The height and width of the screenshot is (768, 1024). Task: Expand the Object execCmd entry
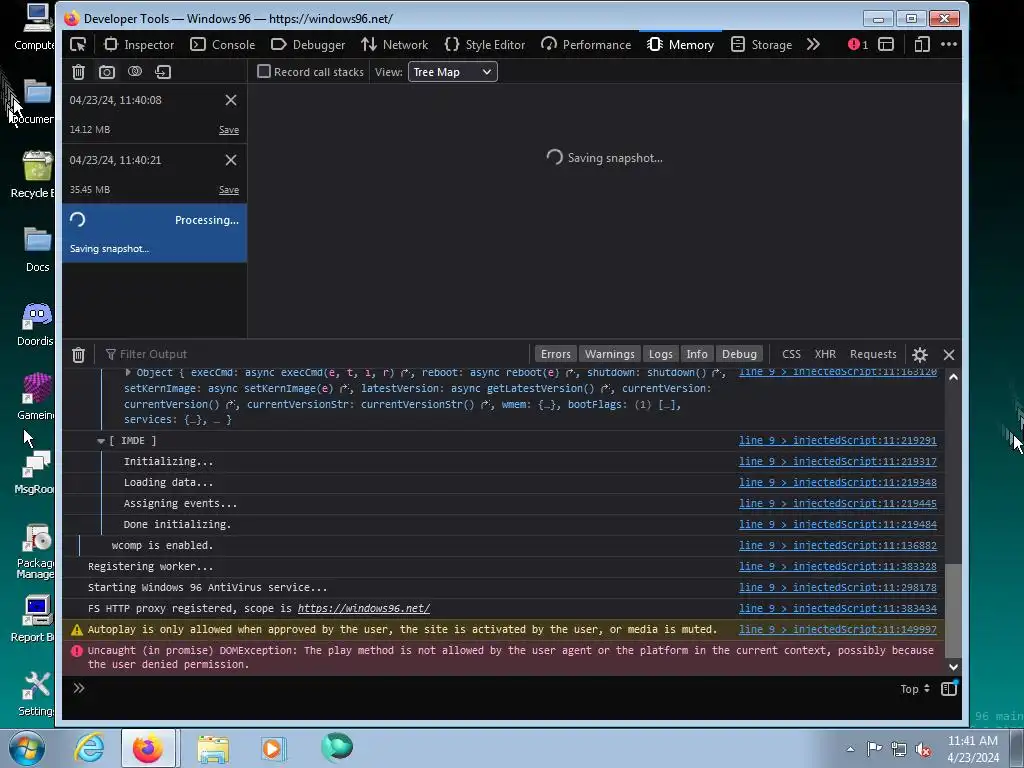pyautogui.click(x=128, y=372)
